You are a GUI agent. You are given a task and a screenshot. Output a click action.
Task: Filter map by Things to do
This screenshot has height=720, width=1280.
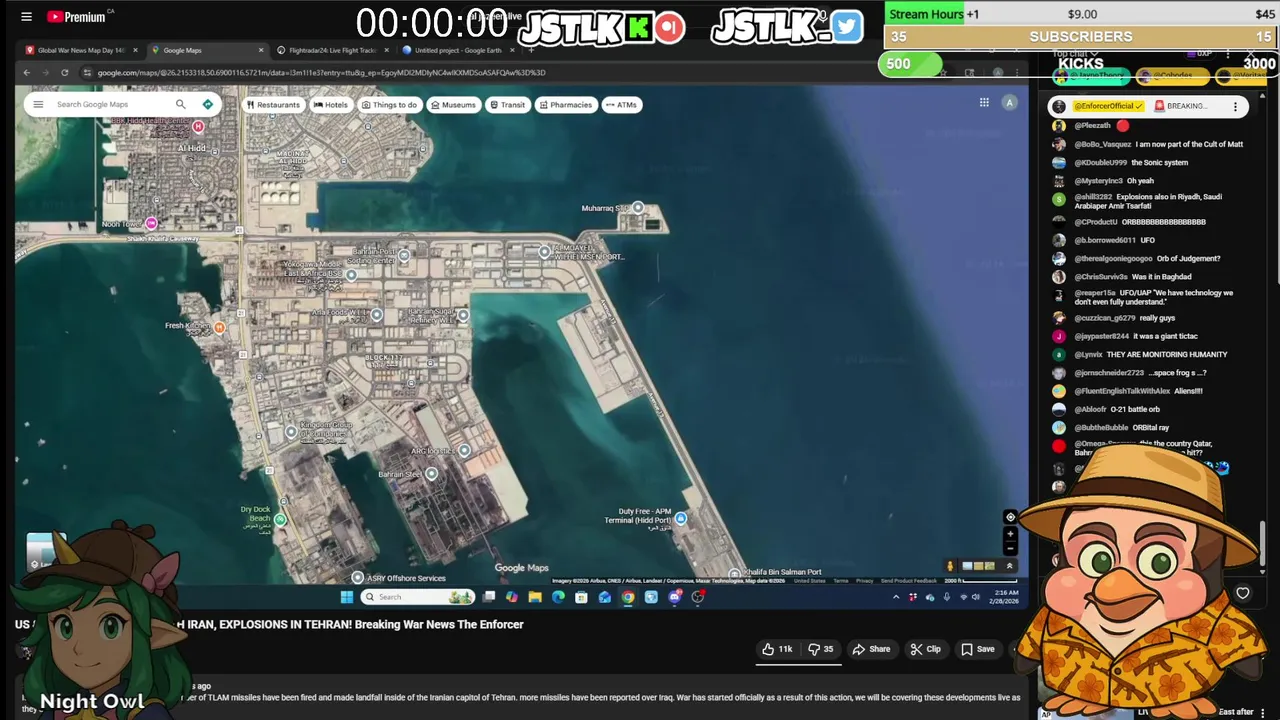[x=389, y=105]
